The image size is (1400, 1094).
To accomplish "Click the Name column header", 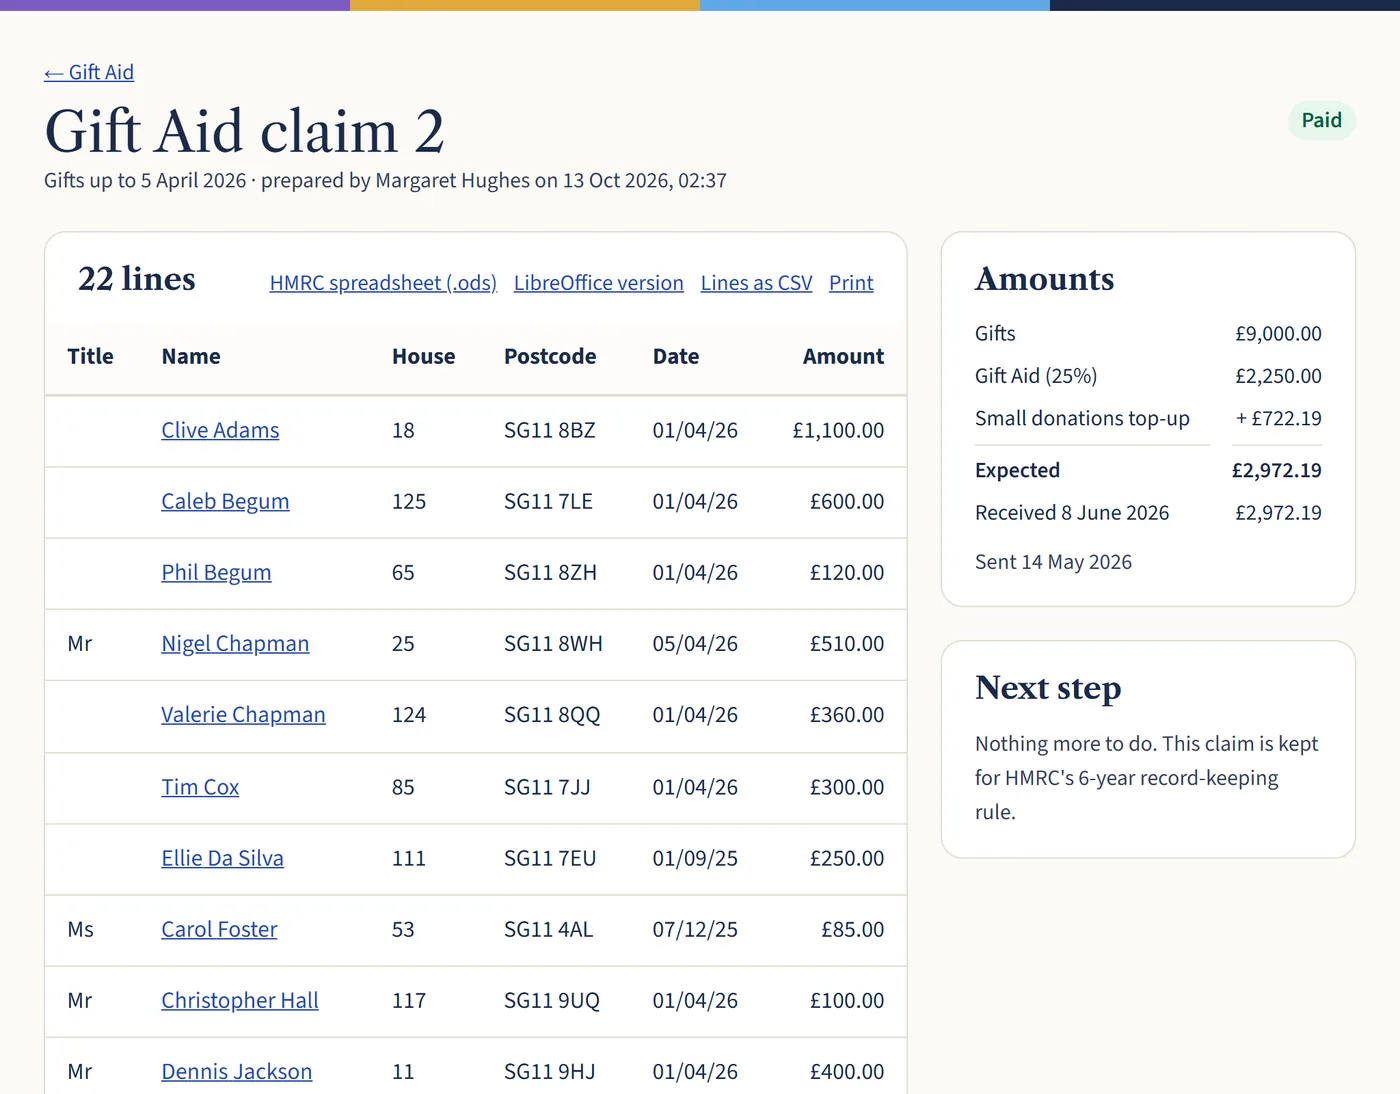I will pos(191,356).
